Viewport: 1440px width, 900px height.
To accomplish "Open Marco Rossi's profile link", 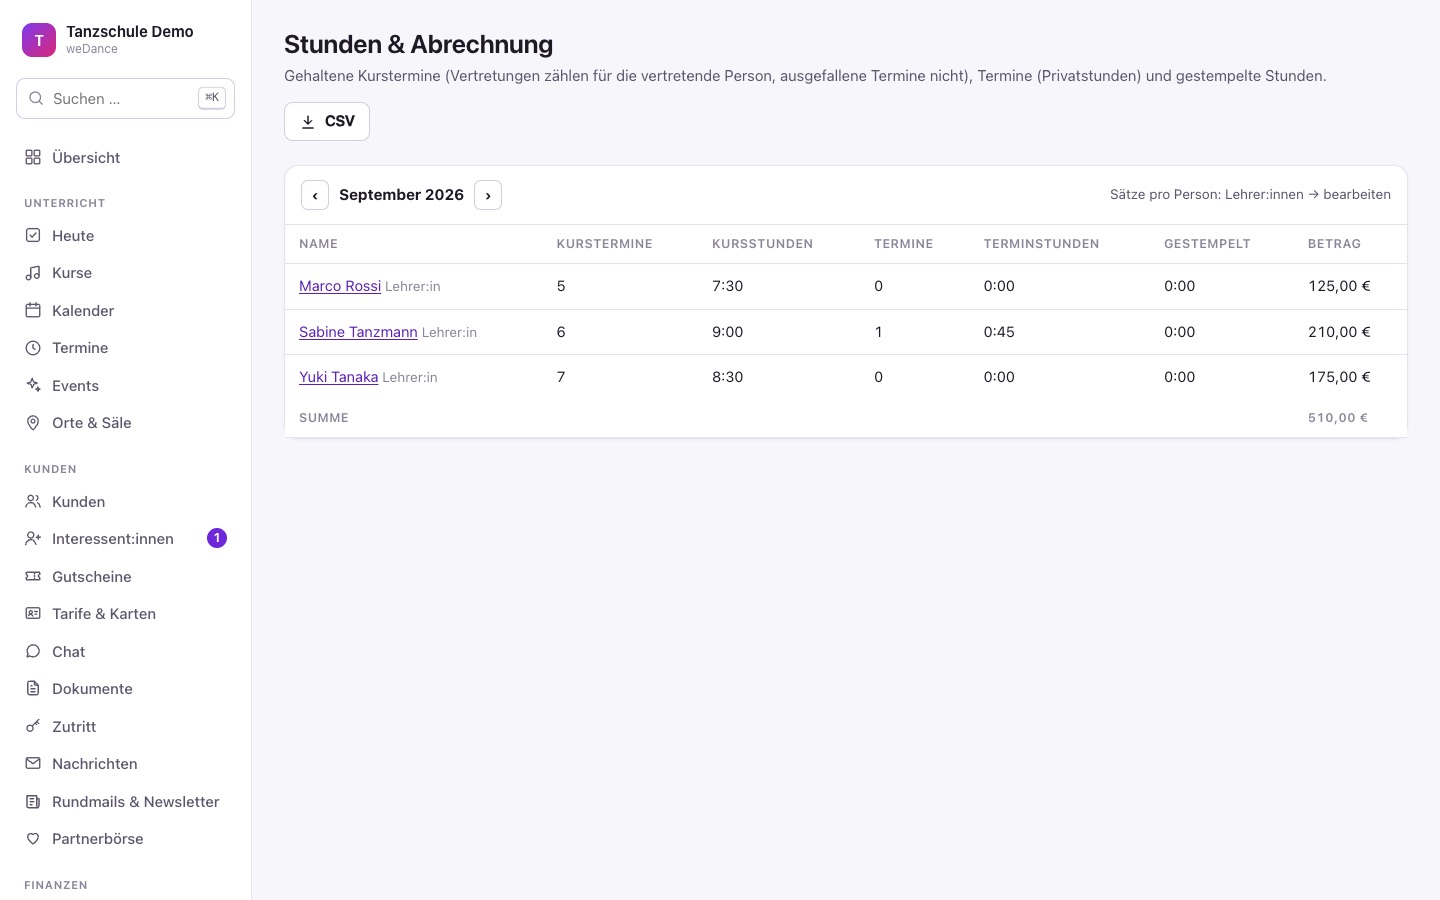I will [340, 286].
